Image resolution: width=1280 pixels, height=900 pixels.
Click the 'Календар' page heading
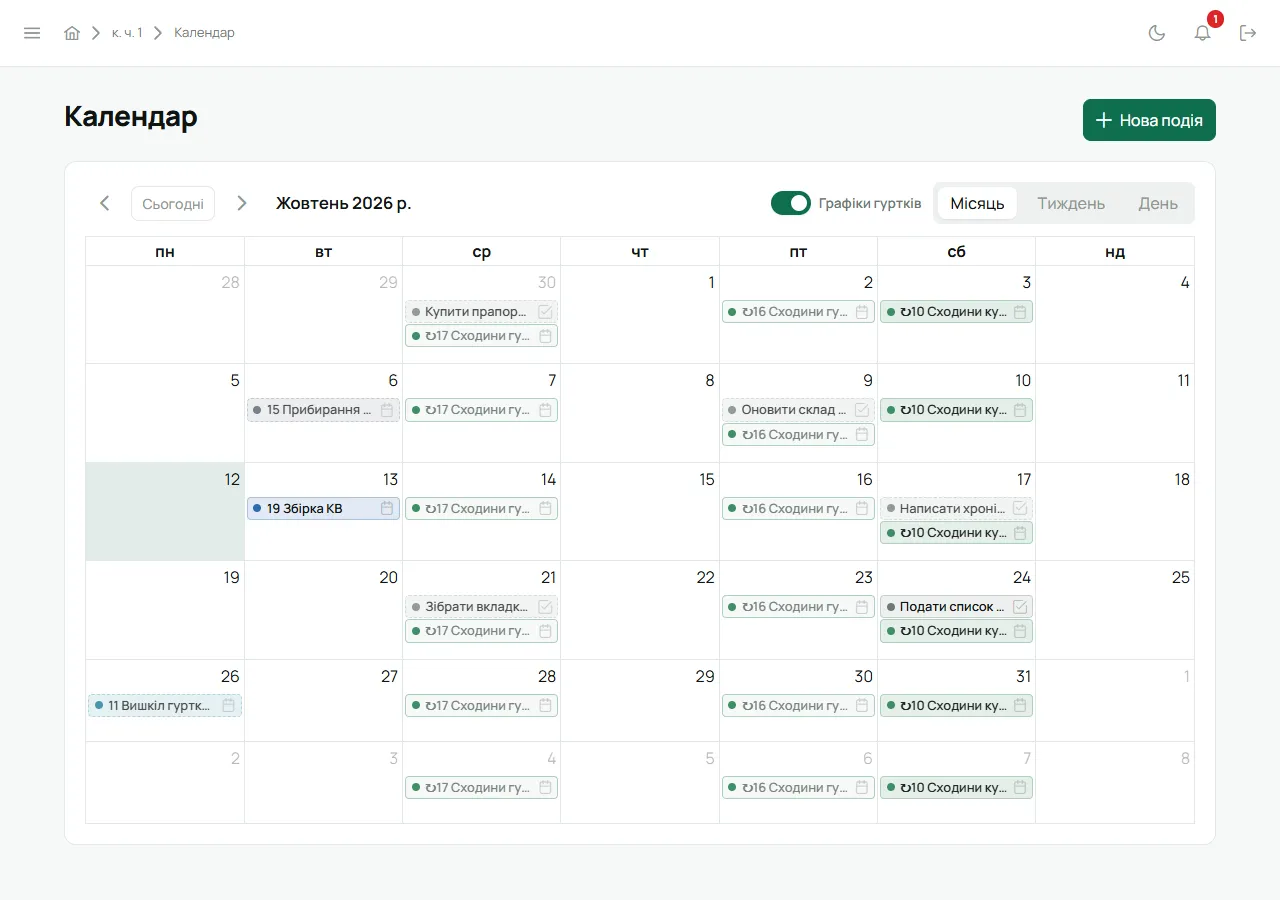131,117
